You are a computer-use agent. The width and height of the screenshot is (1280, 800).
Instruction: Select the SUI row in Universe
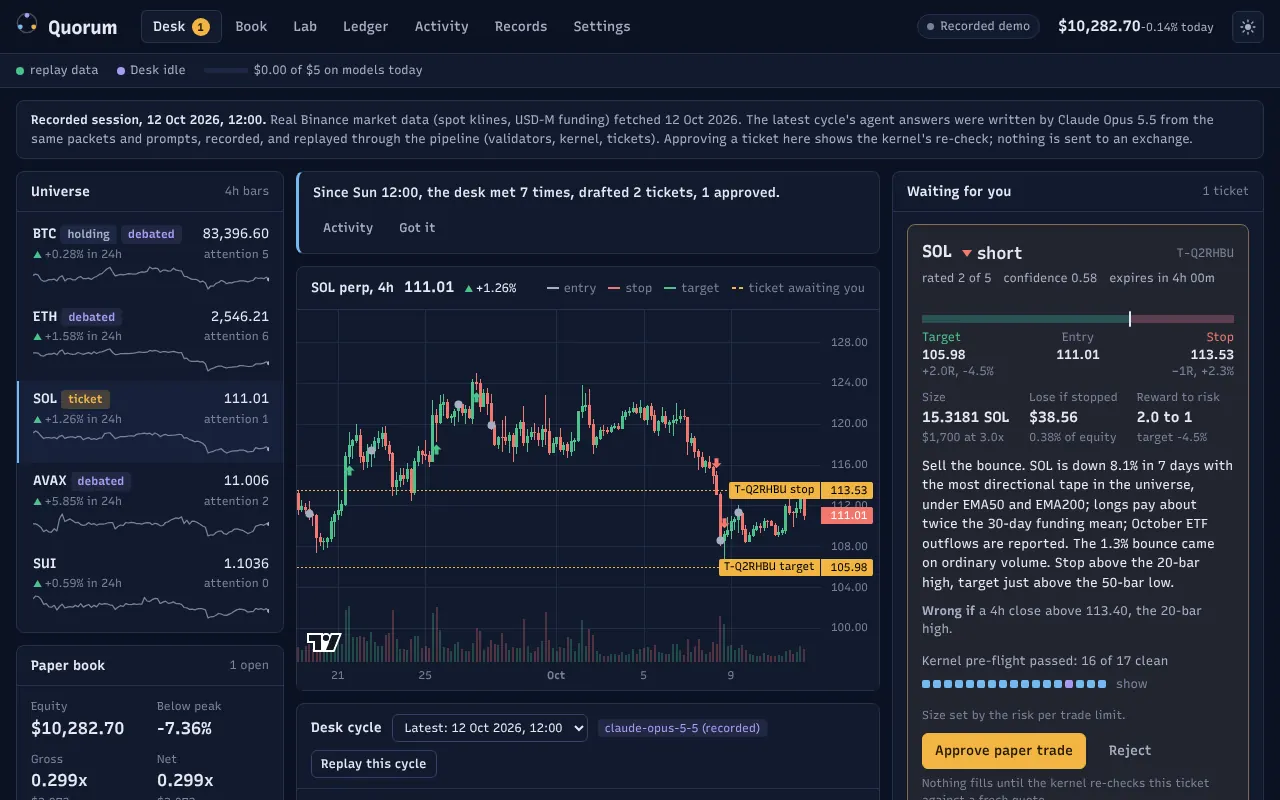pyautogui.click(x=150, y=586)
